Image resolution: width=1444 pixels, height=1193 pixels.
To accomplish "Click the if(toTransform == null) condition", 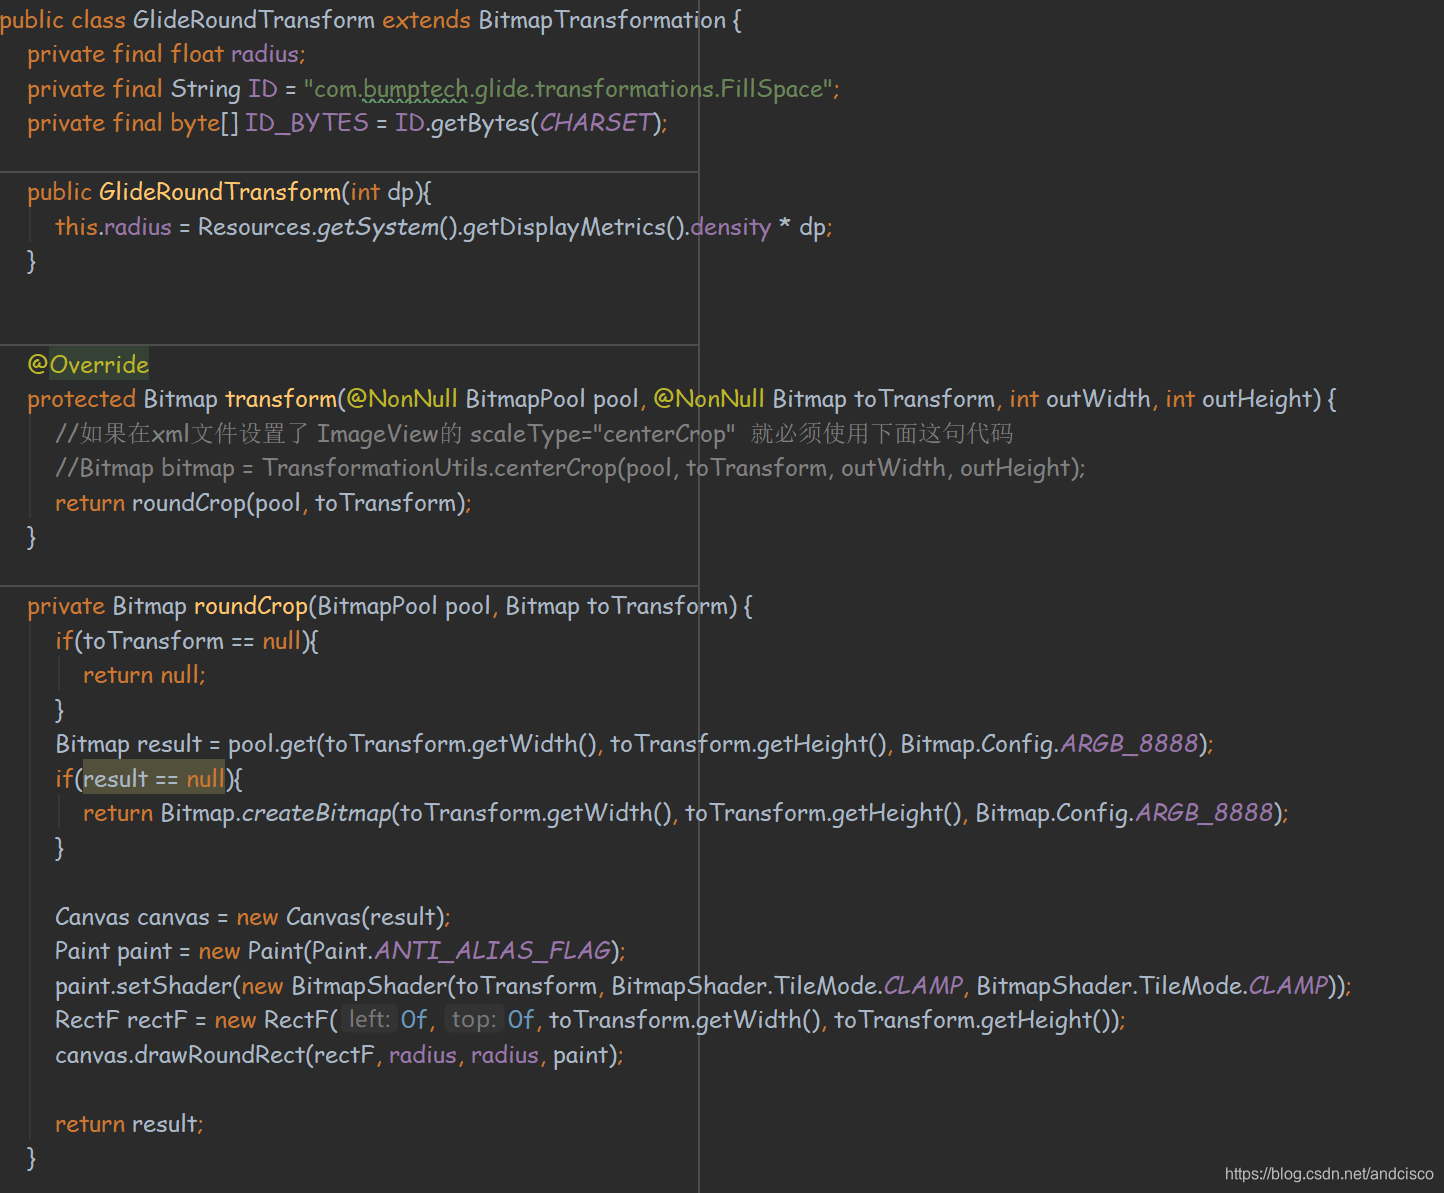I will [186, 641].
